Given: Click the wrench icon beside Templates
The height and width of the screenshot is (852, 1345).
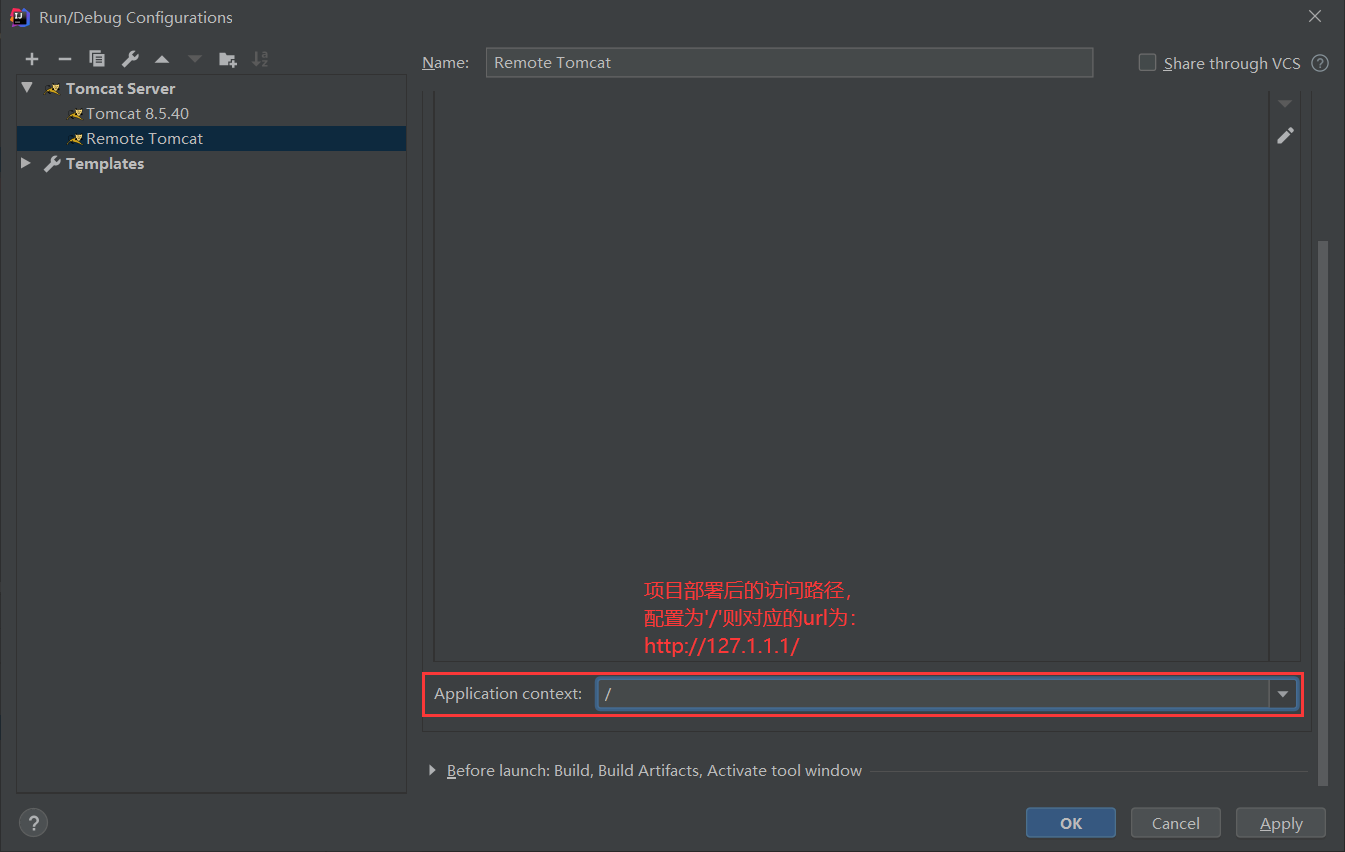Looking at the screenshot, I should [53, 164].
